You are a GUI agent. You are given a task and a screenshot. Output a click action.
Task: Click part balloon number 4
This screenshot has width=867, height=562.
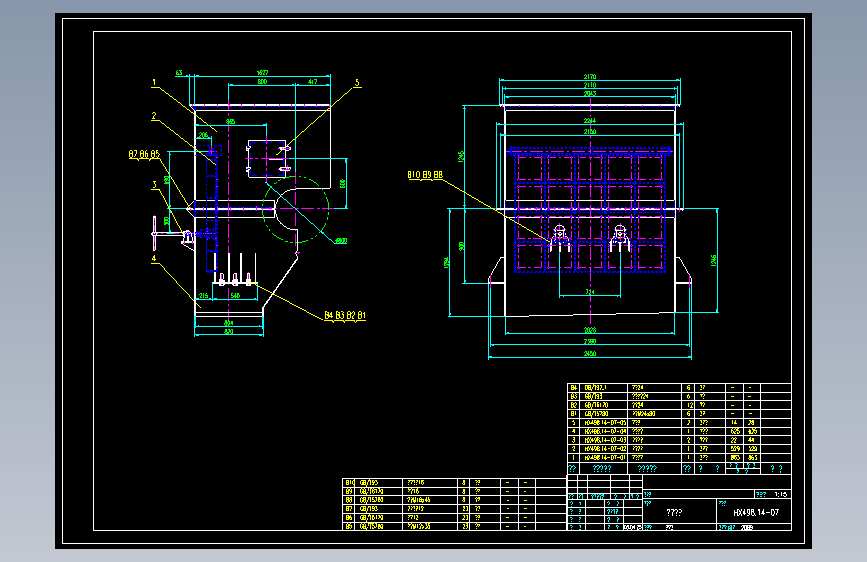click(154, 258)
